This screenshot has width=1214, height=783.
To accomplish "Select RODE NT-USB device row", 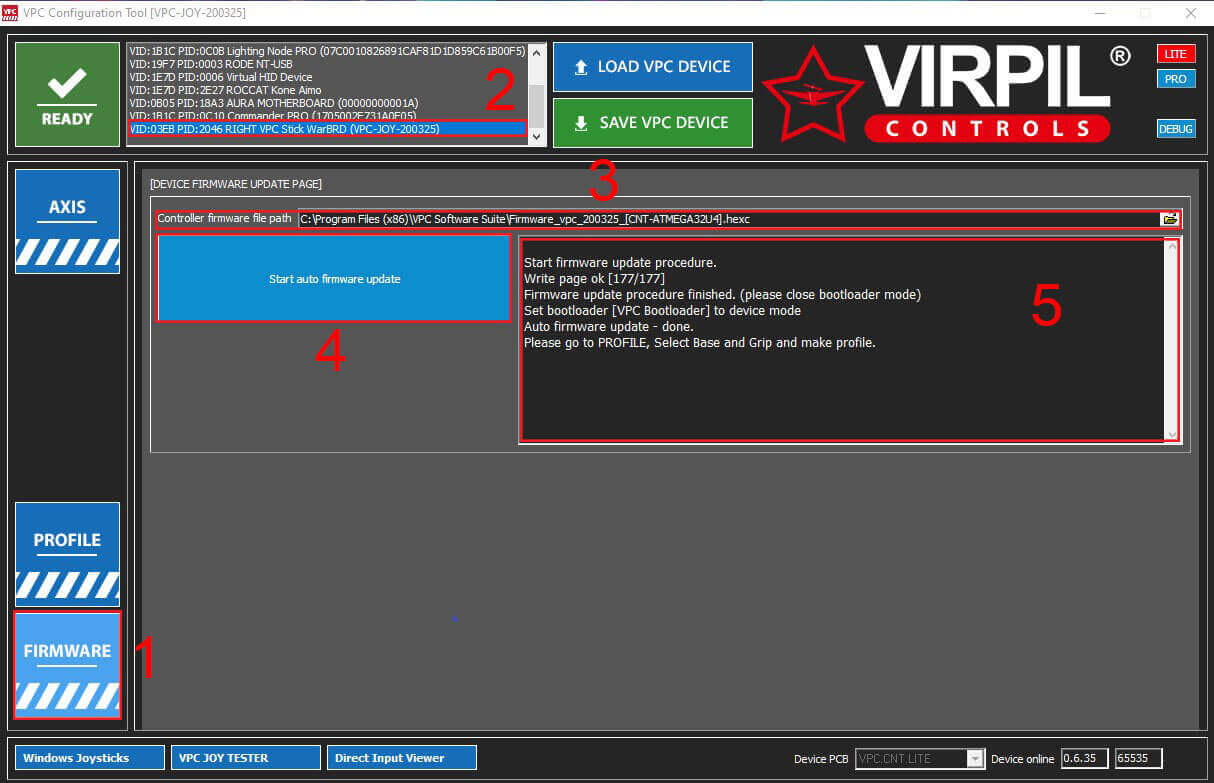I will 327,64.
